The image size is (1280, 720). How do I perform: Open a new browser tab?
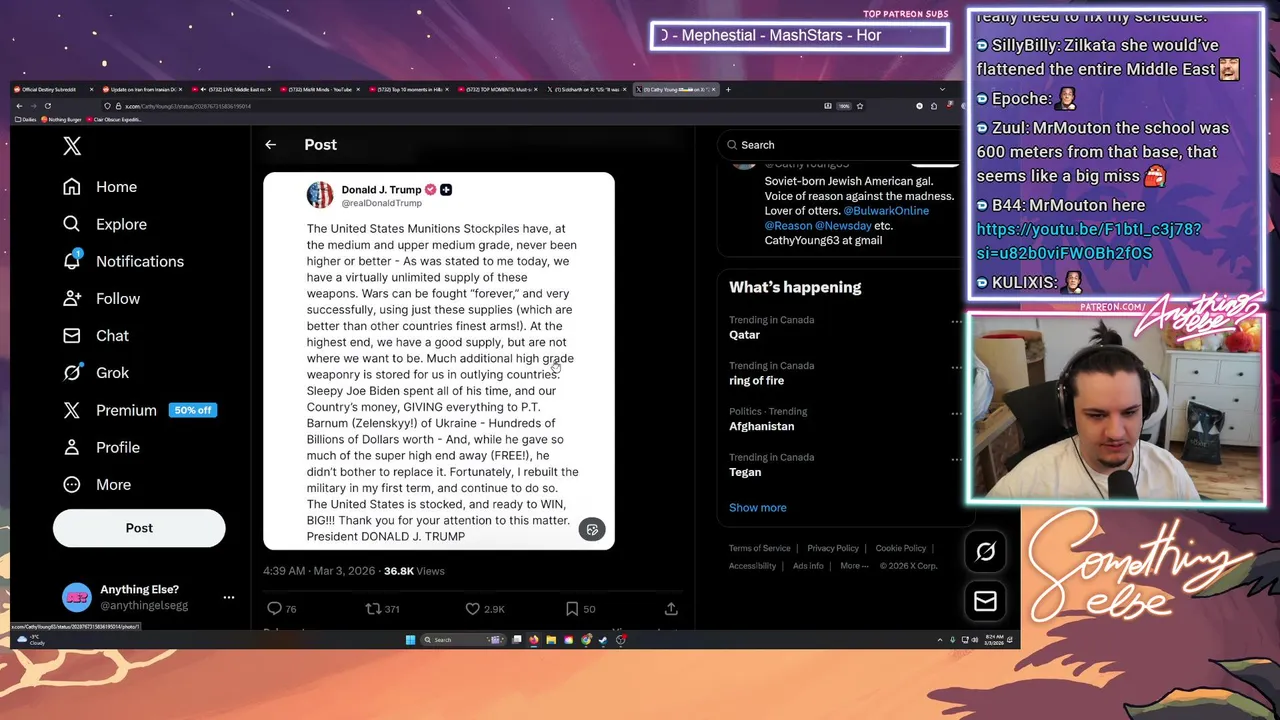[x=728, y=90]
